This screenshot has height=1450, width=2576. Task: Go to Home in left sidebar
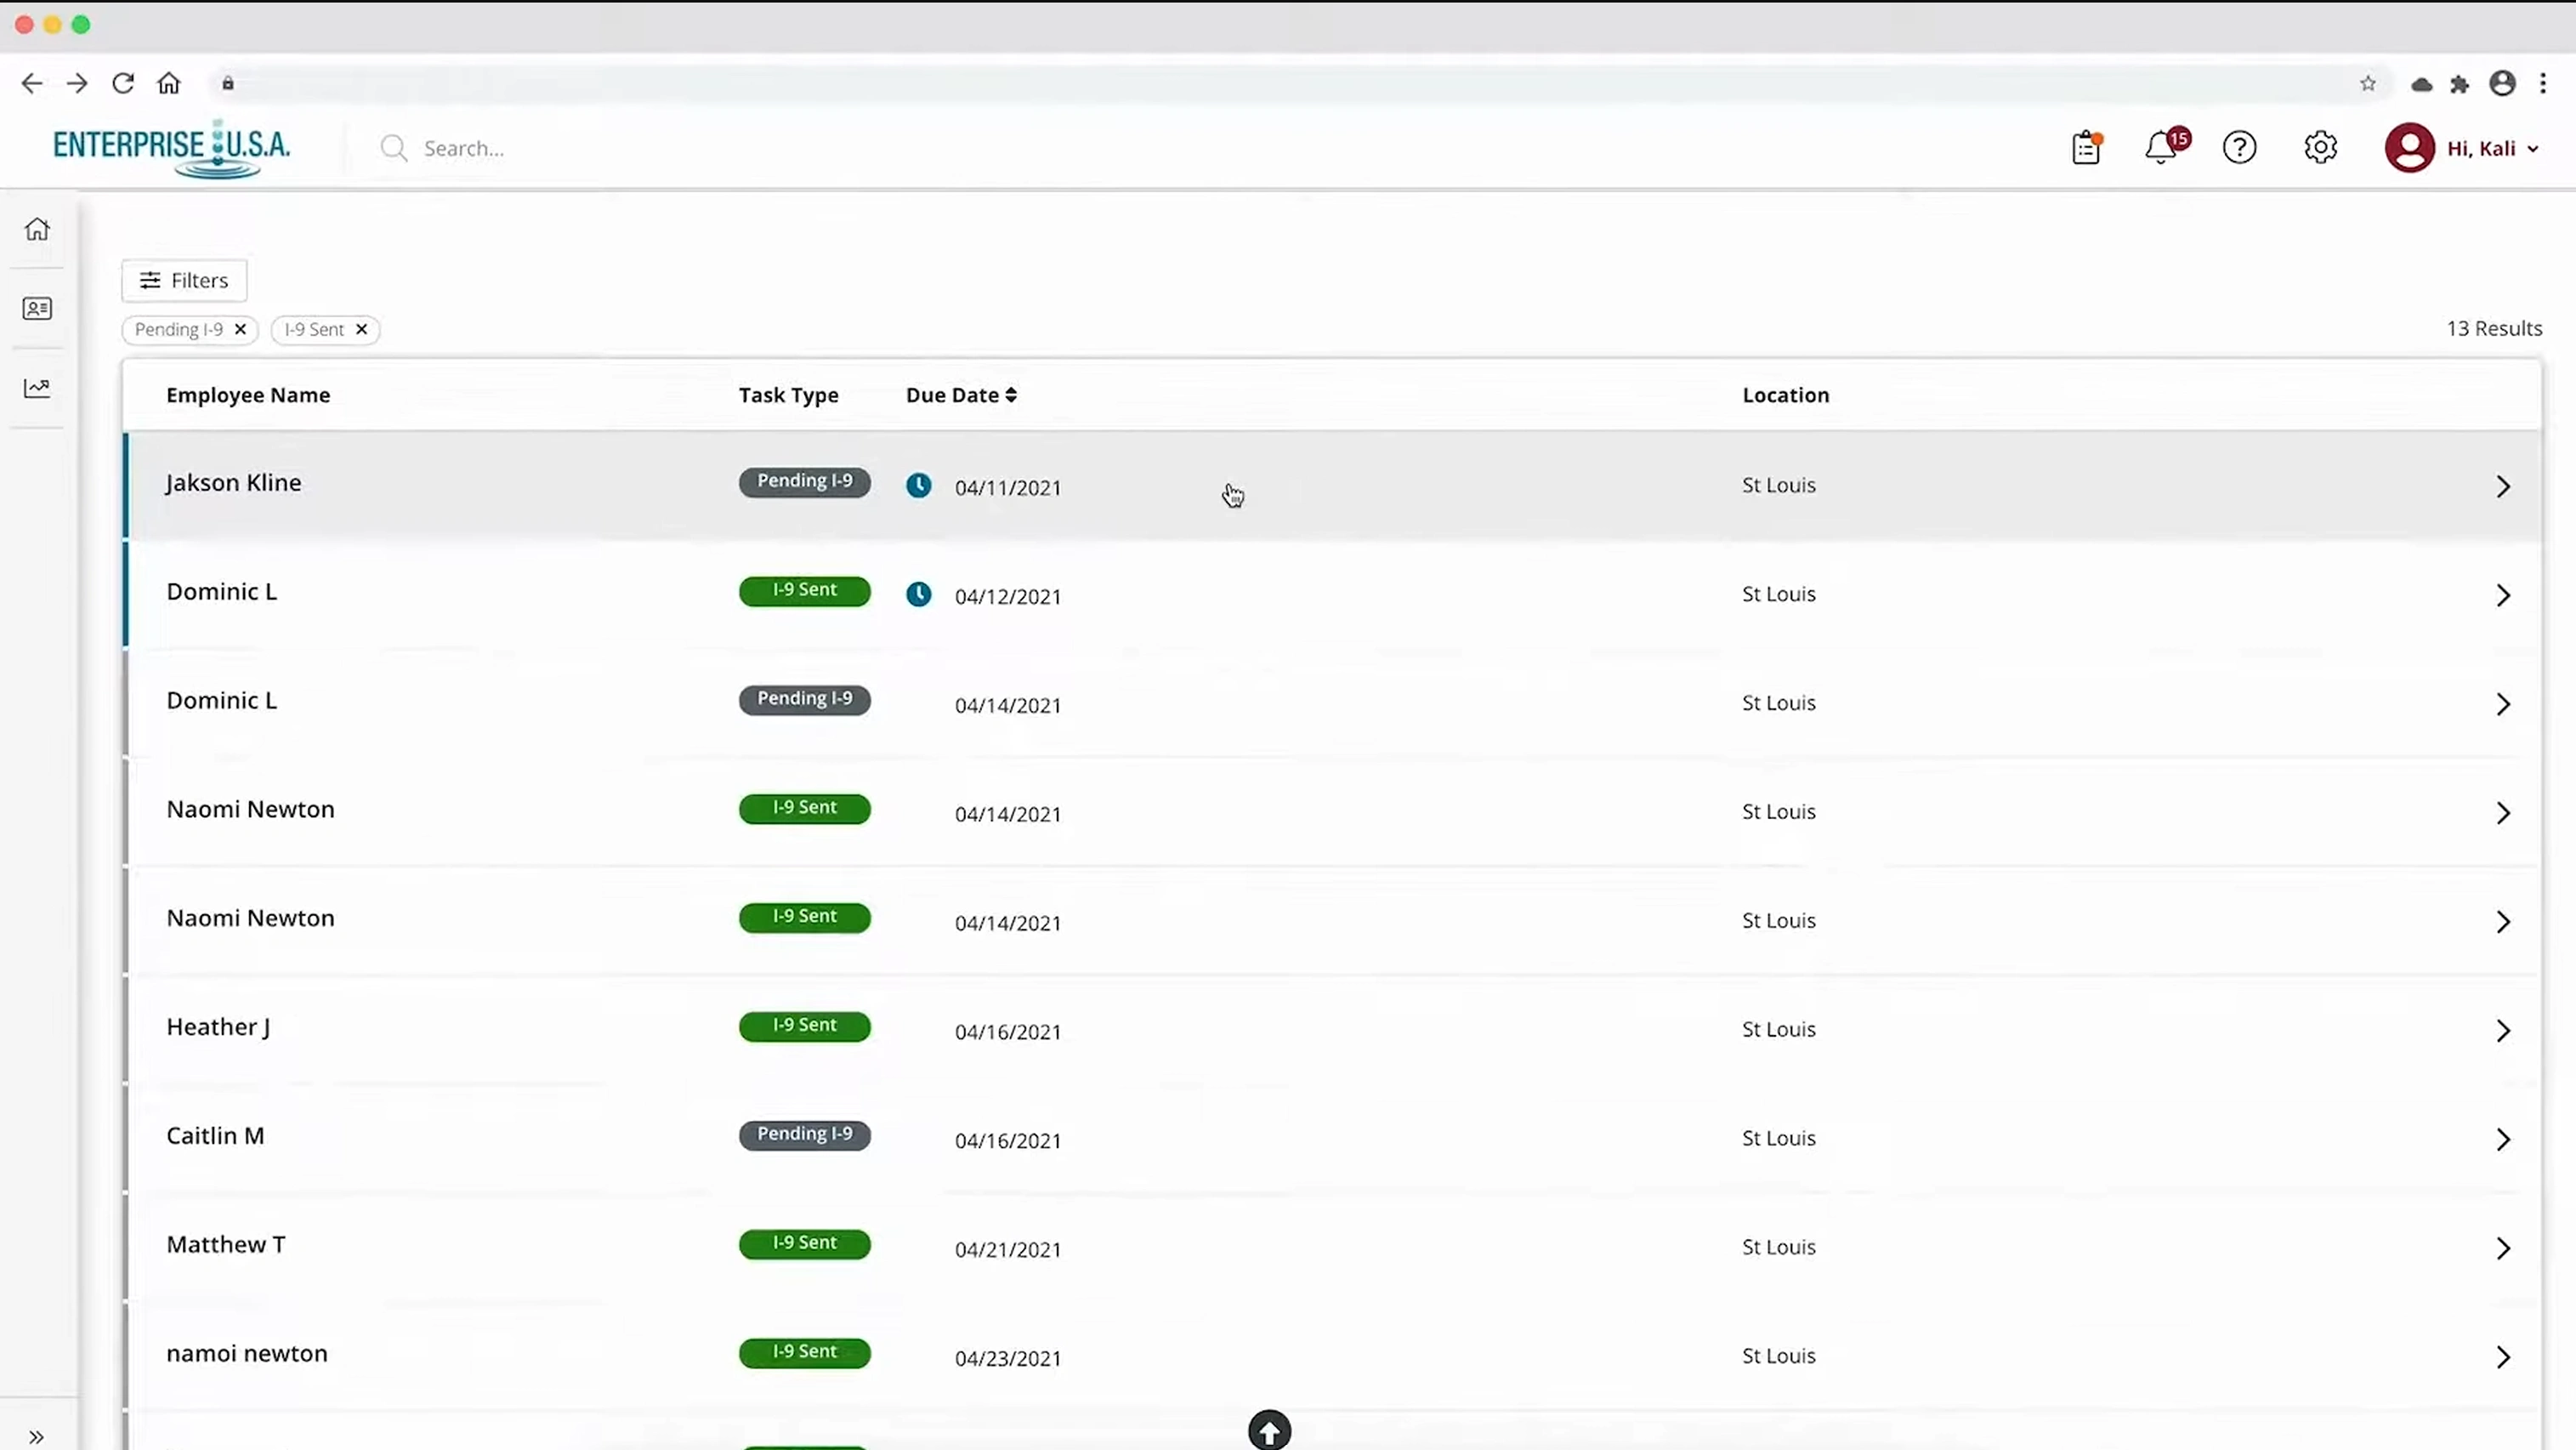point(37,229)
